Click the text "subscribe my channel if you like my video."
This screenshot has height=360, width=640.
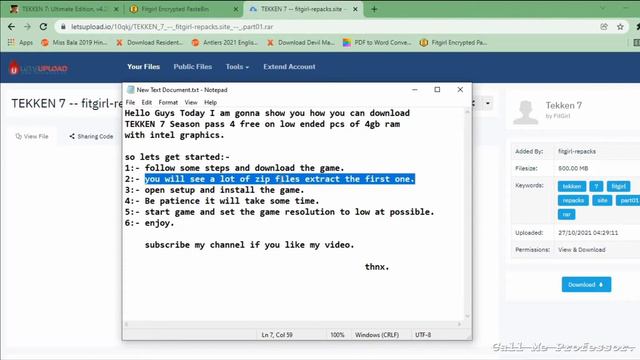tap(249, 245)
